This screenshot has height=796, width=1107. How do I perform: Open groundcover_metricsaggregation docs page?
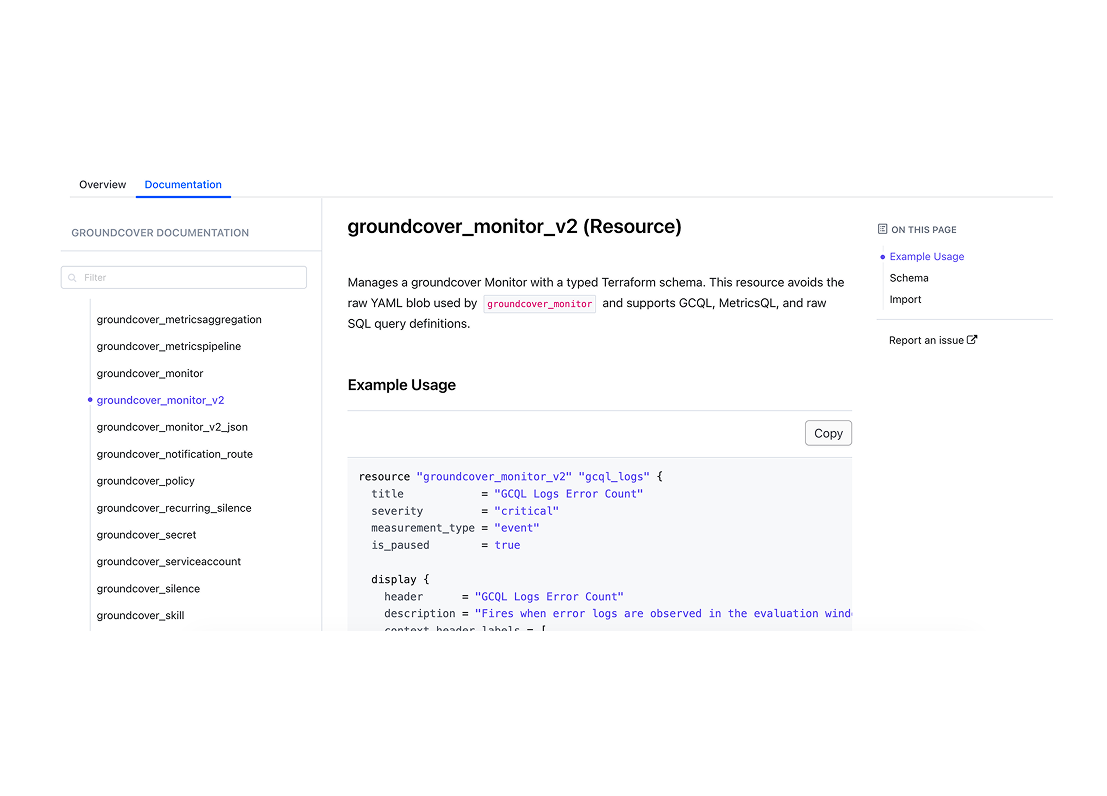click(179, 319)
